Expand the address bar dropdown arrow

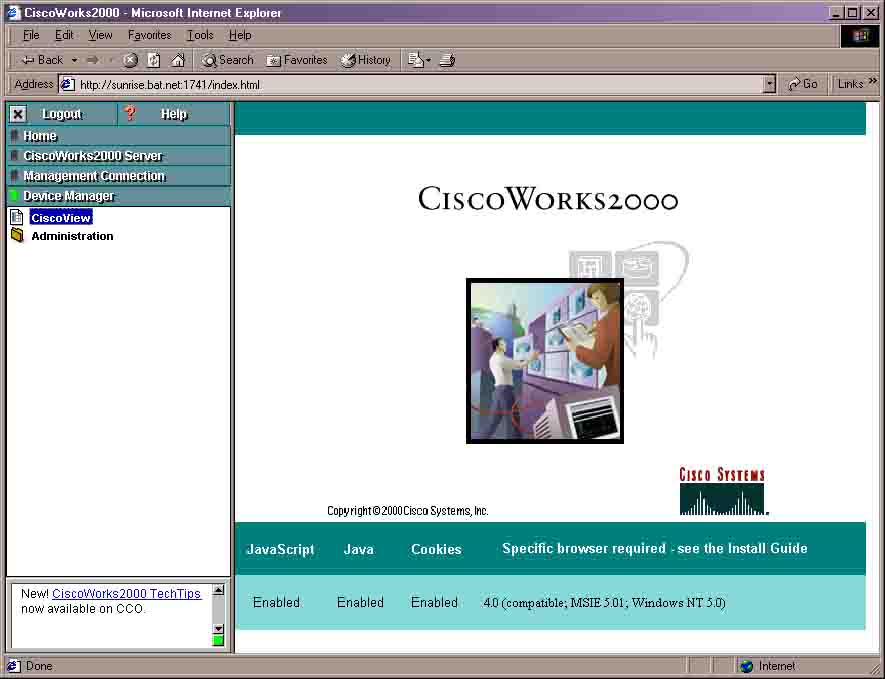click(x=769, y=85)
